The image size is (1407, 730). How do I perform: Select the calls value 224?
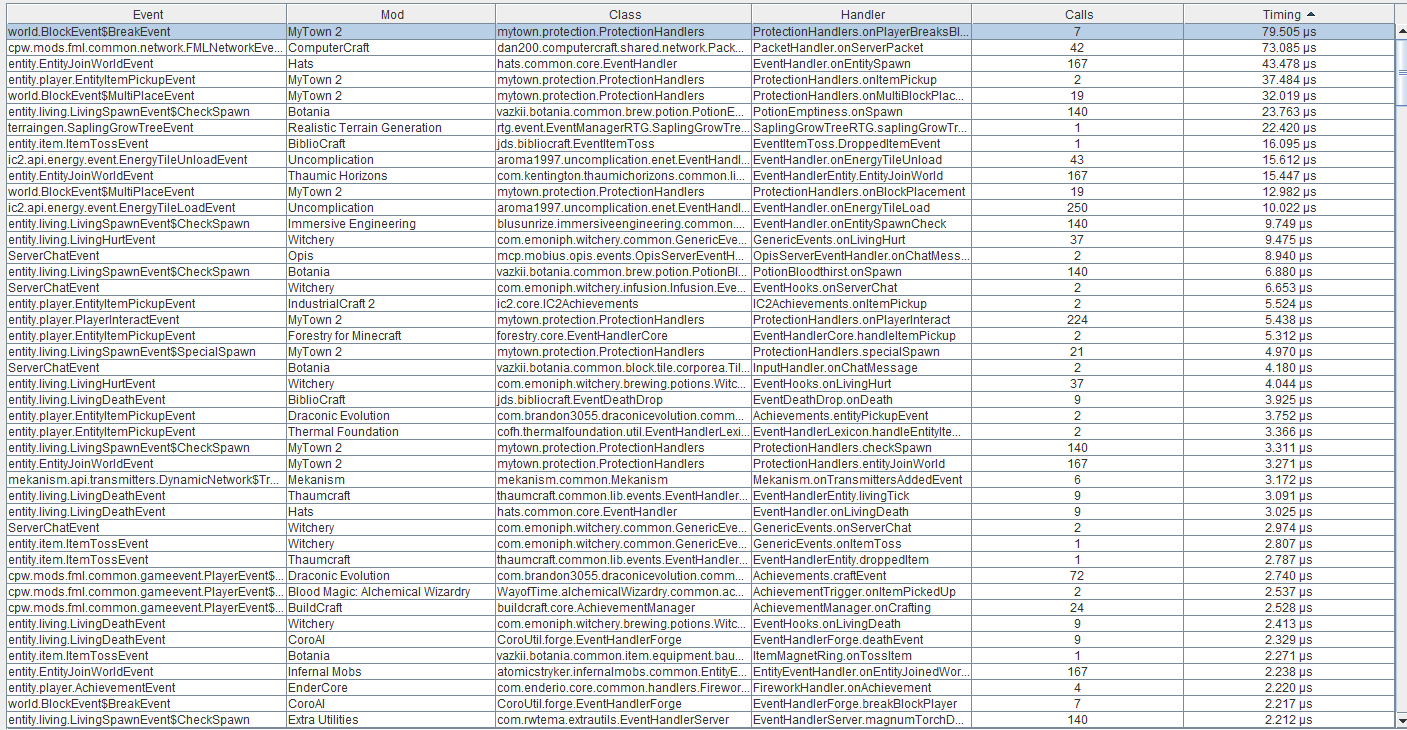(1078, 320)
